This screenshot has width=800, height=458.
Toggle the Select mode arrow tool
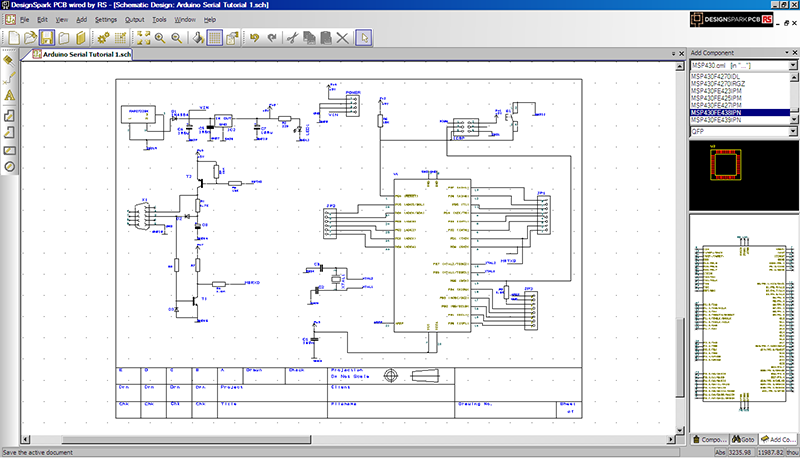364,38
